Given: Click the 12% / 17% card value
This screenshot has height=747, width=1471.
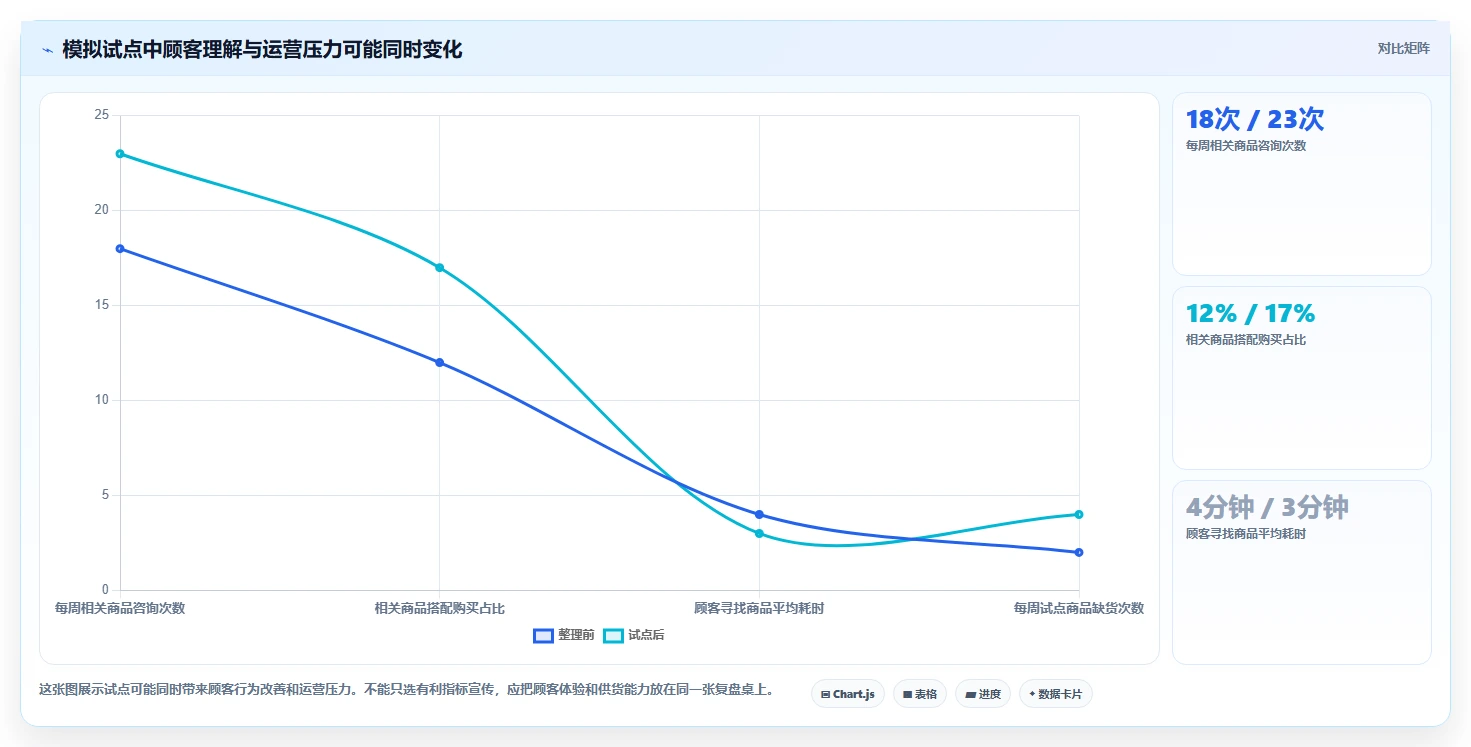Looking at the screenshot, I should [x=1250, y=313].
